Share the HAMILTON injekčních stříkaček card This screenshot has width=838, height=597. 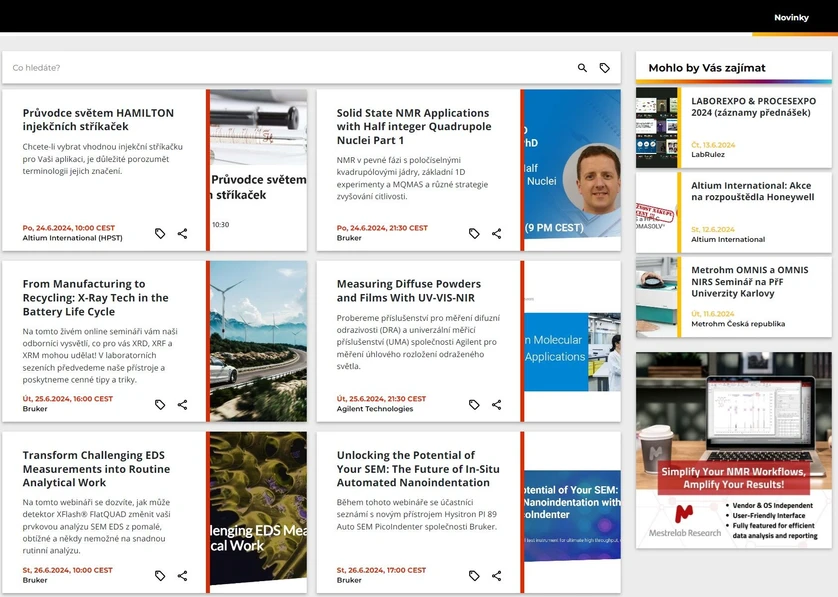pyautogui.click(x=182, y=234)
